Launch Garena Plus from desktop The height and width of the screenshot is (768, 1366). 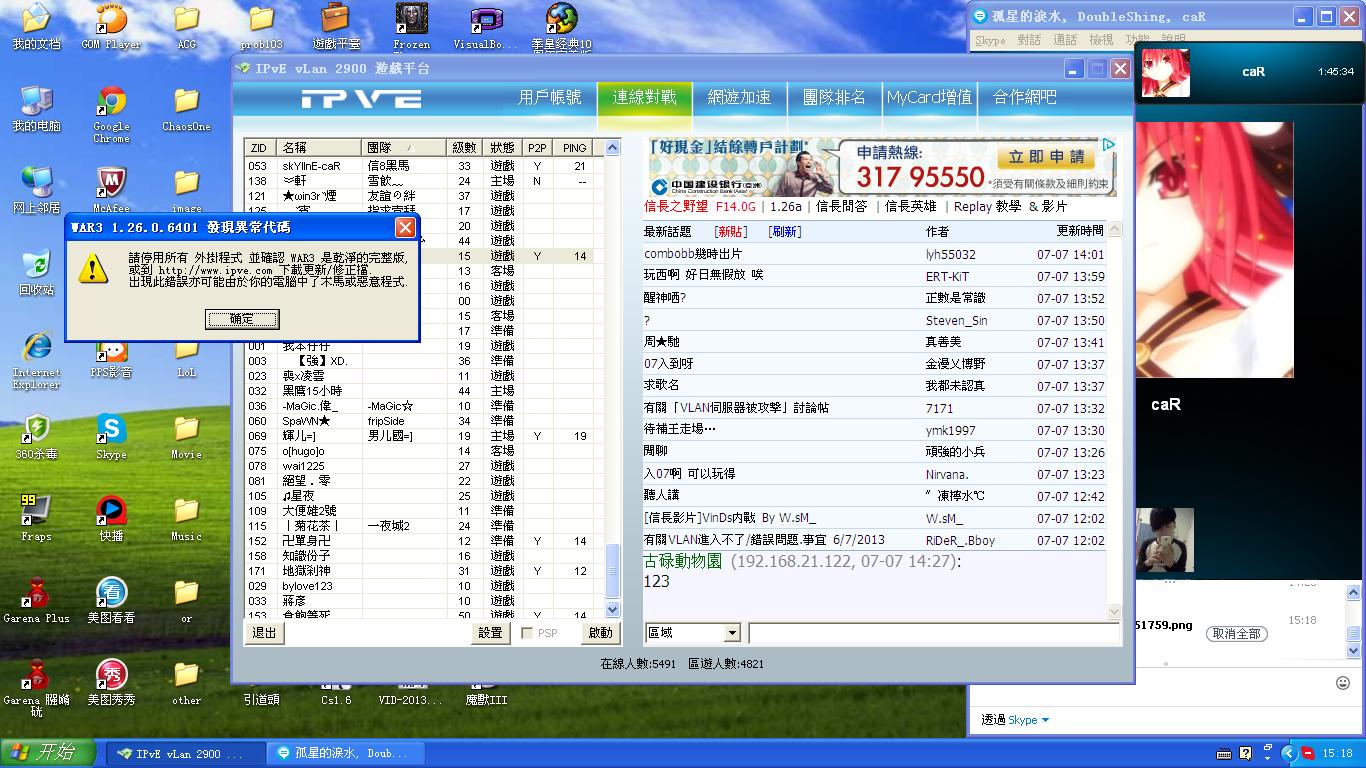tap(36, 594)
